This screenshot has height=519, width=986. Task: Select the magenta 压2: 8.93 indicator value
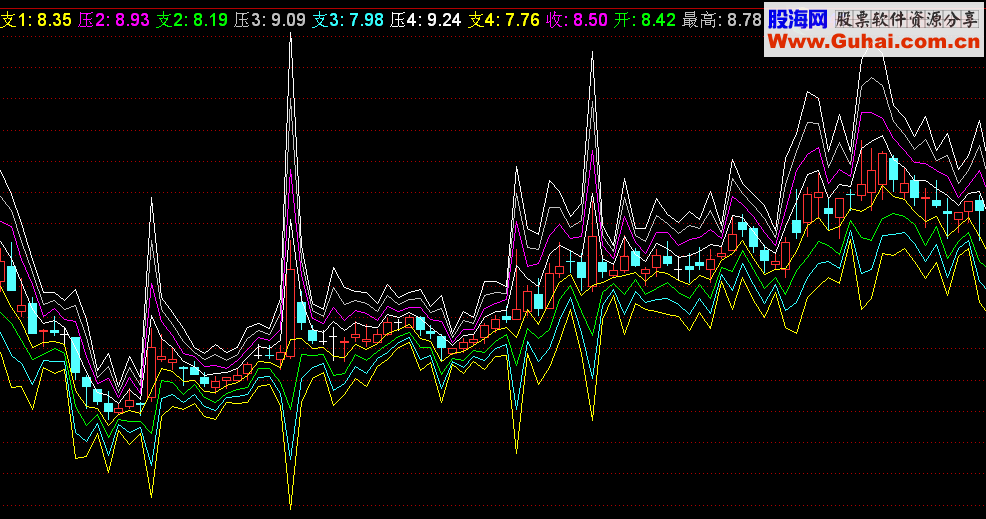pyautogui.click(x=114, y=20)
